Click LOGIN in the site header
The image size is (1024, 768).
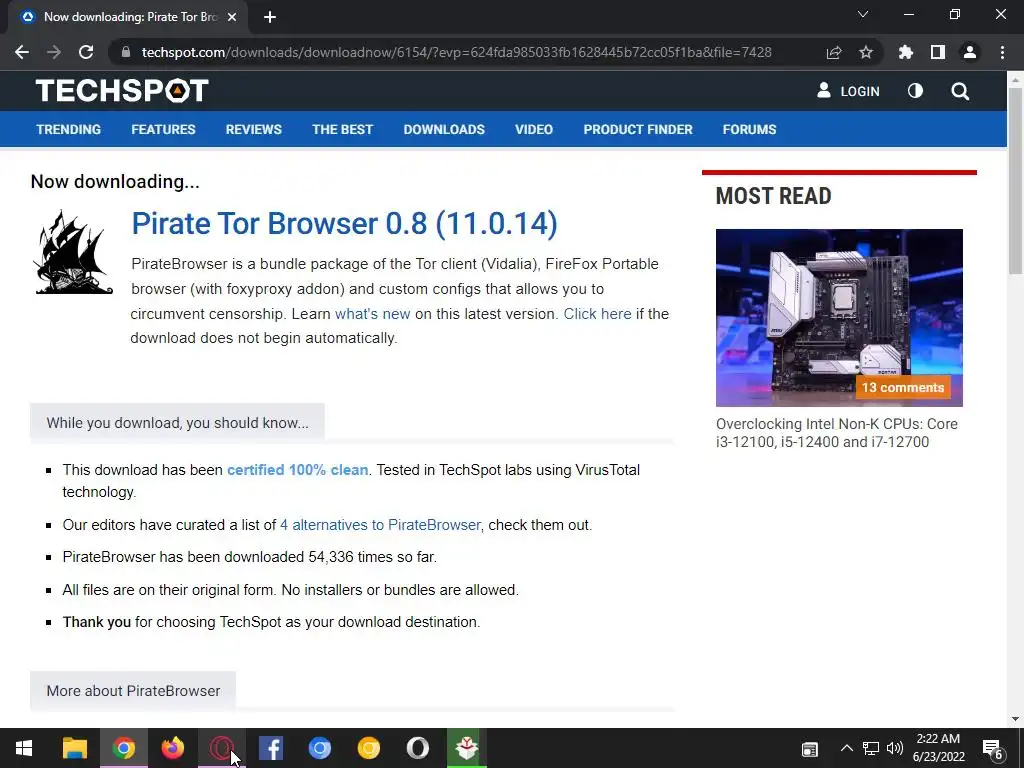[x=848, y=91]
